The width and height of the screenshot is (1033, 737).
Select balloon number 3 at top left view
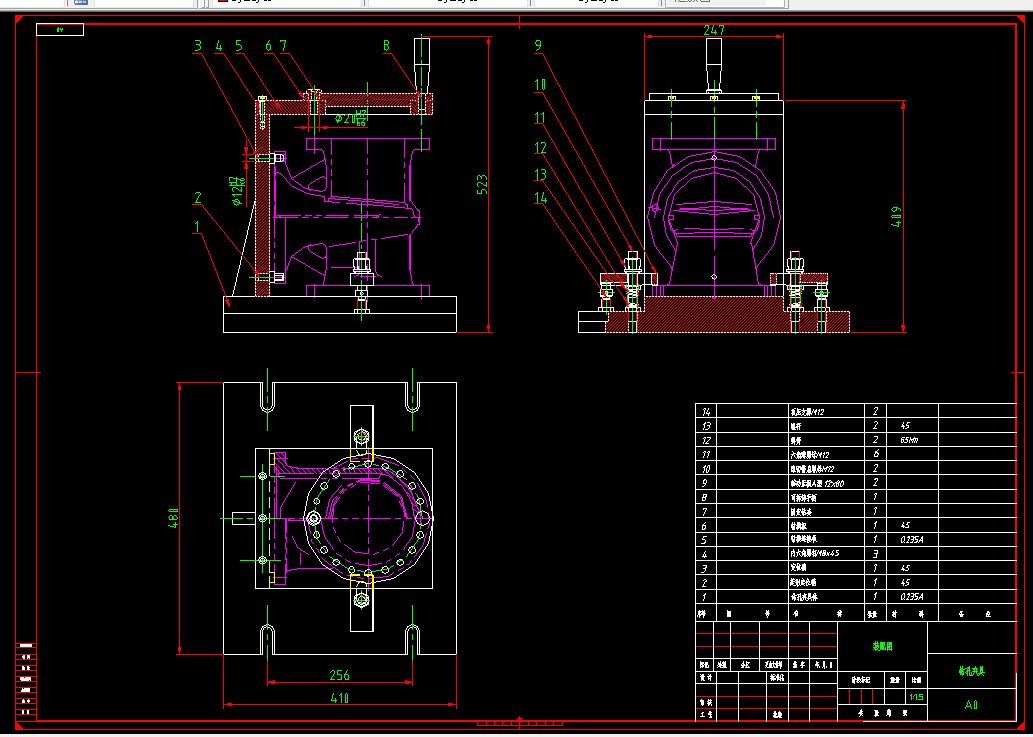[198, 45]
